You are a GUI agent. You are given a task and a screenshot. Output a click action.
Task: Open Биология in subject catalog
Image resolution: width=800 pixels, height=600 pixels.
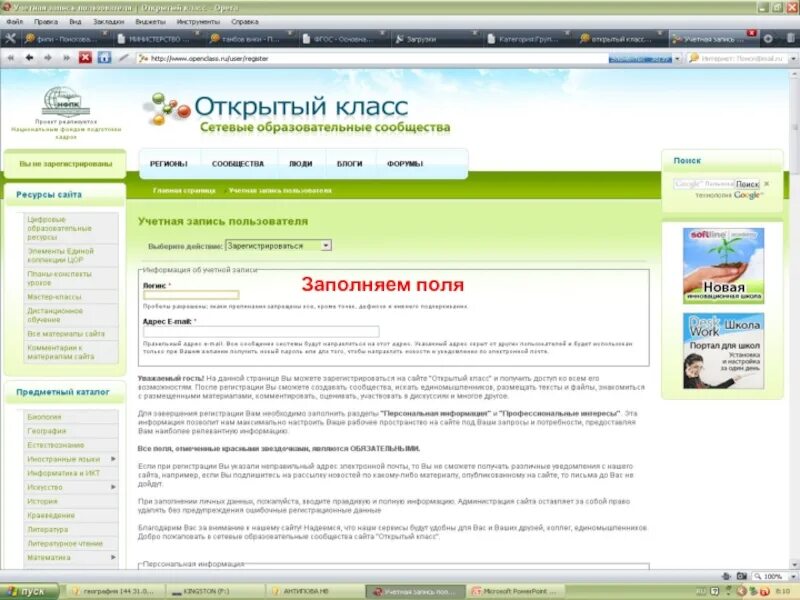44,417
